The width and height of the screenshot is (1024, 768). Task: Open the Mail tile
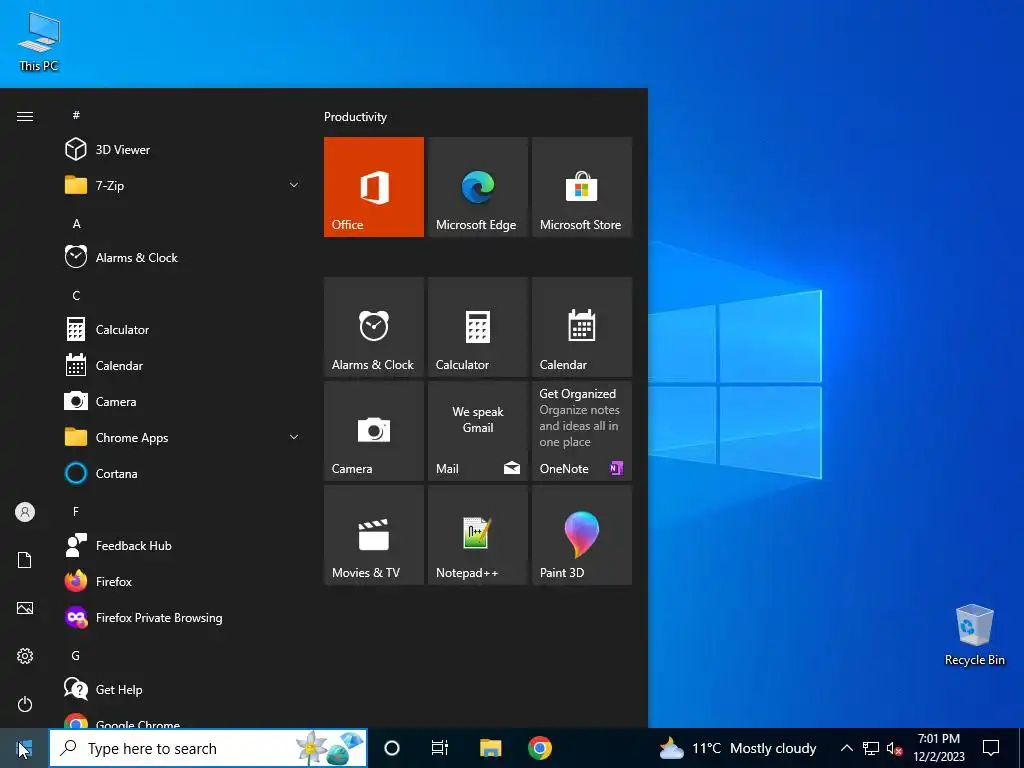pyautogui.click(x=477, y=431)
